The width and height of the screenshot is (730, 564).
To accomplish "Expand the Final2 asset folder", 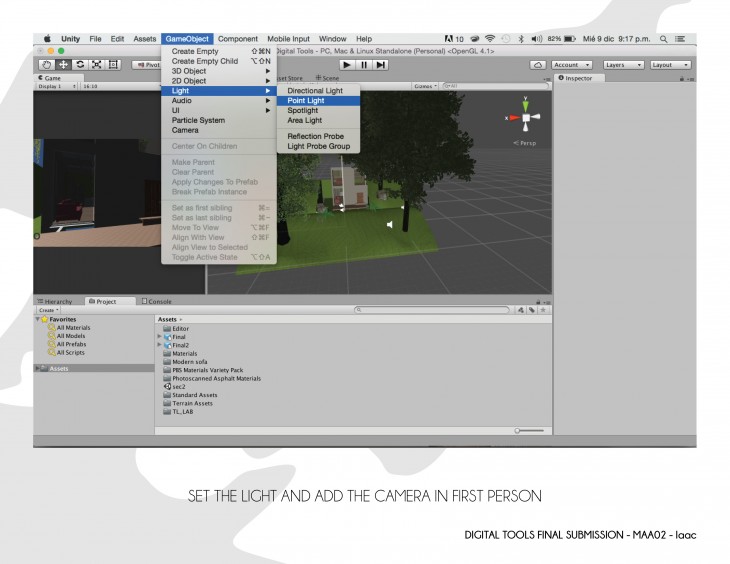I will point(161,345).
